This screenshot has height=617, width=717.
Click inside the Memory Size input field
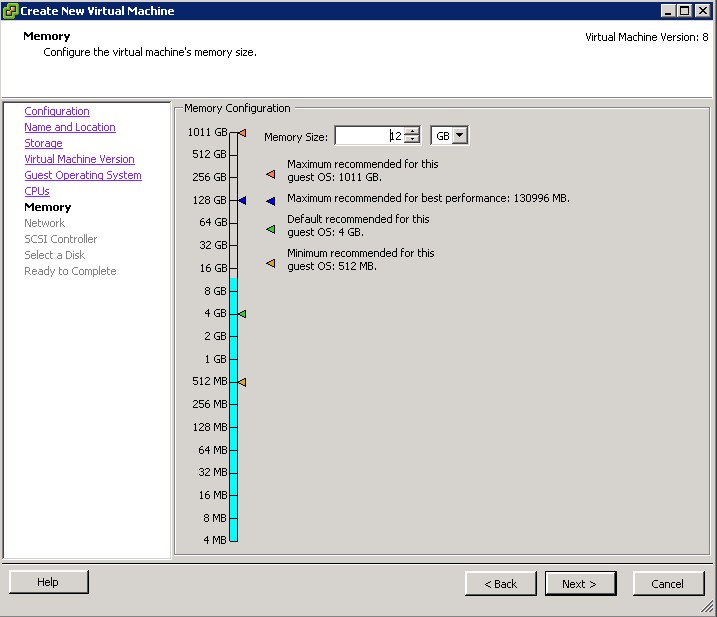(x=366, y=136)
